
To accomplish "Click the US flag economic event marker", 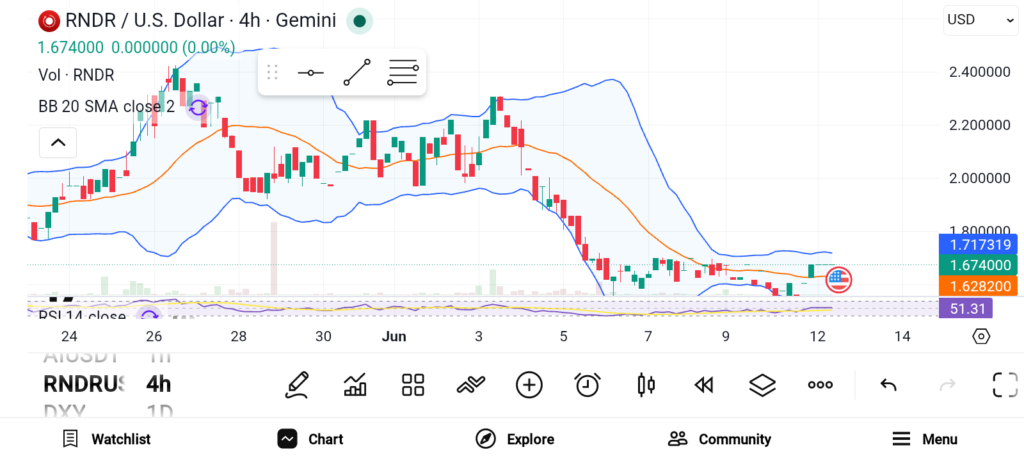I will pyautogui.click(x=839, y=279).
